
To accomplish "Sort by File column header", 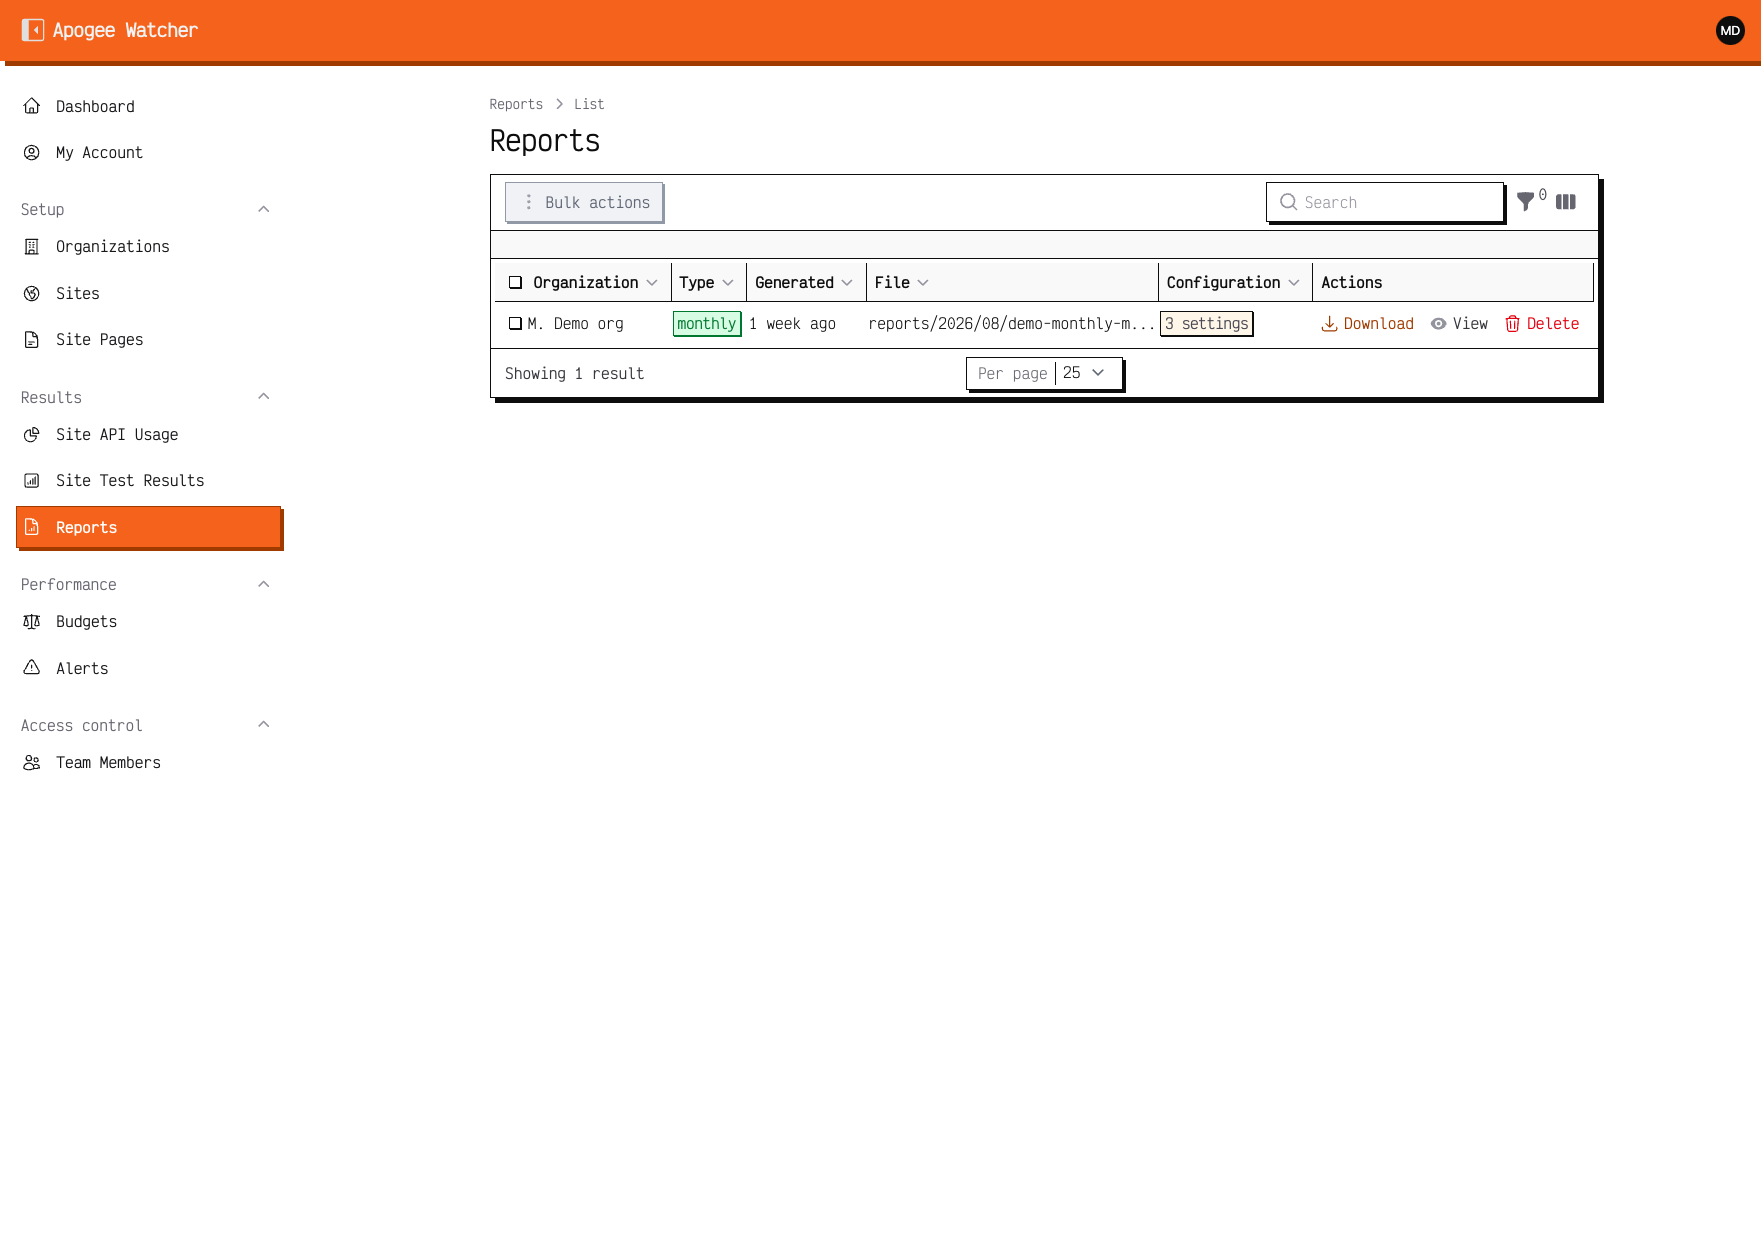I will pyautogui.click(x=901, y=283).
